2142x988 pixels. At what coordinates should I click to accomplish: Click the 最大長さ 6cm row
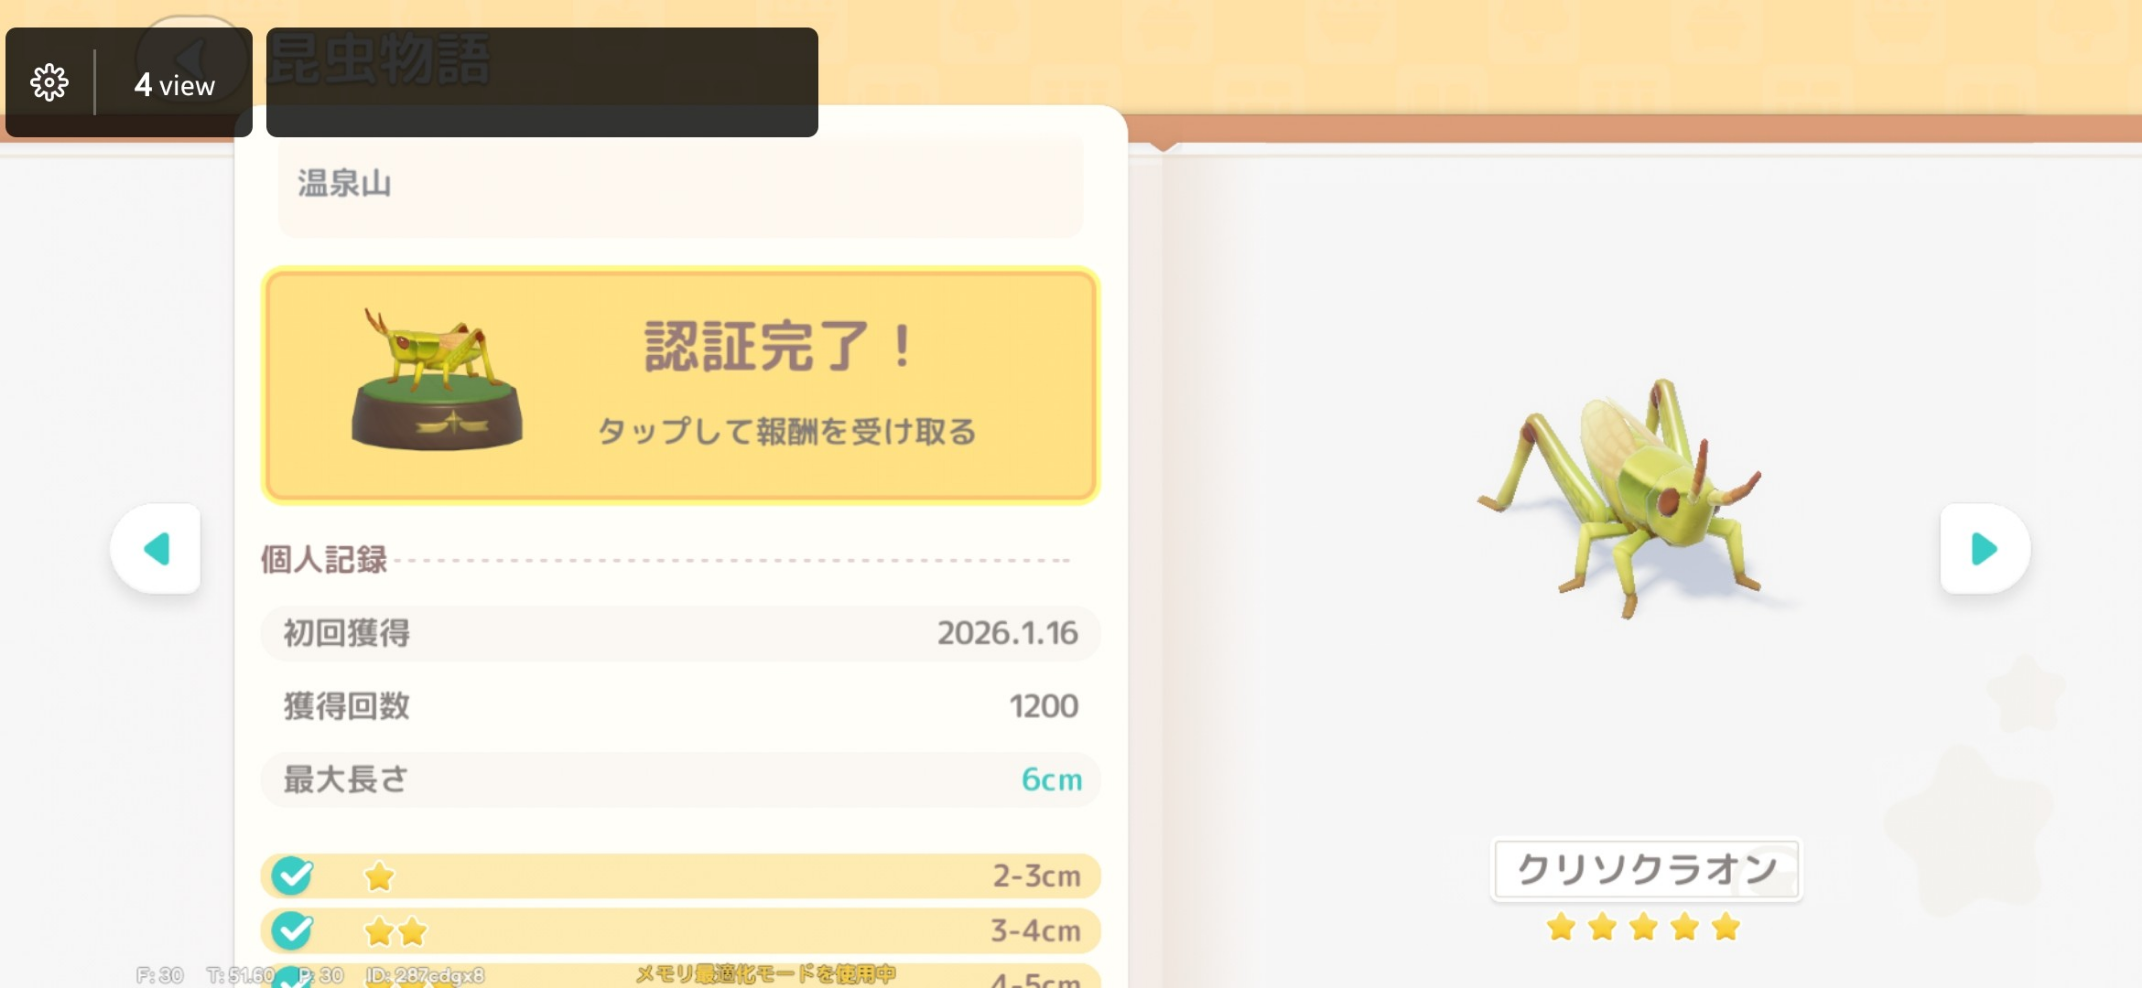coord(680,779)
